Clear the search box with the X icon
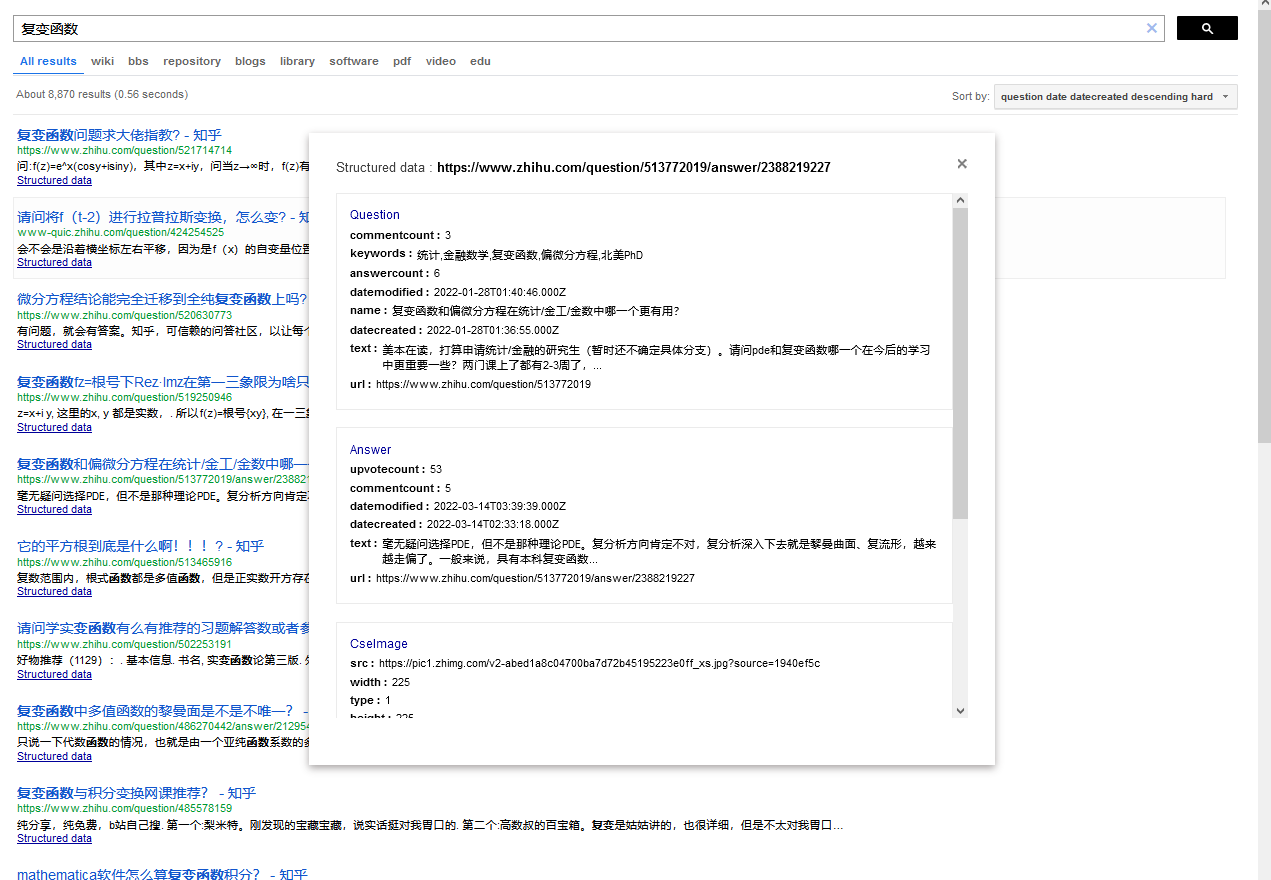1271x880 pixels. click(x=1151, y=28)
